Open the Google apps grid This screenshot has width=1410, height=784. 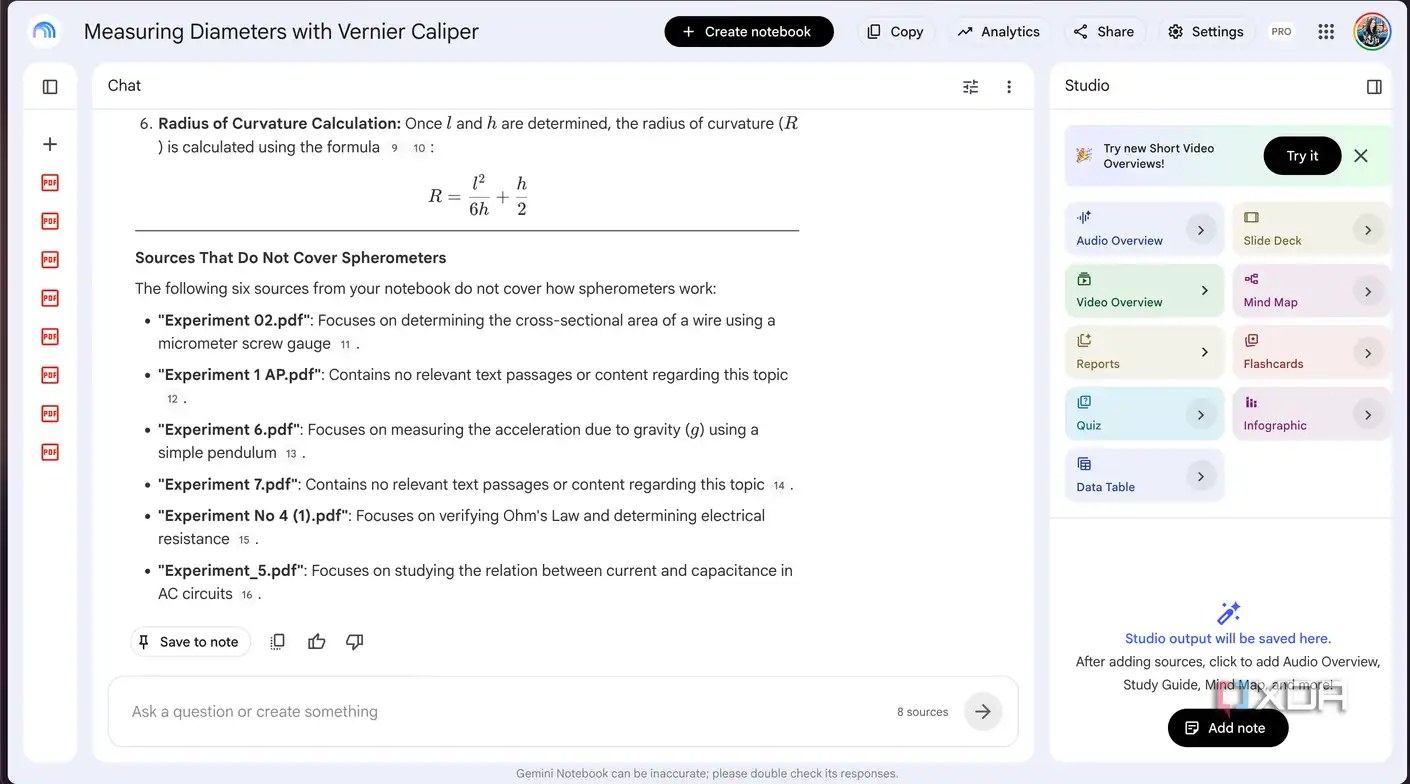(x=1326, y=32)
